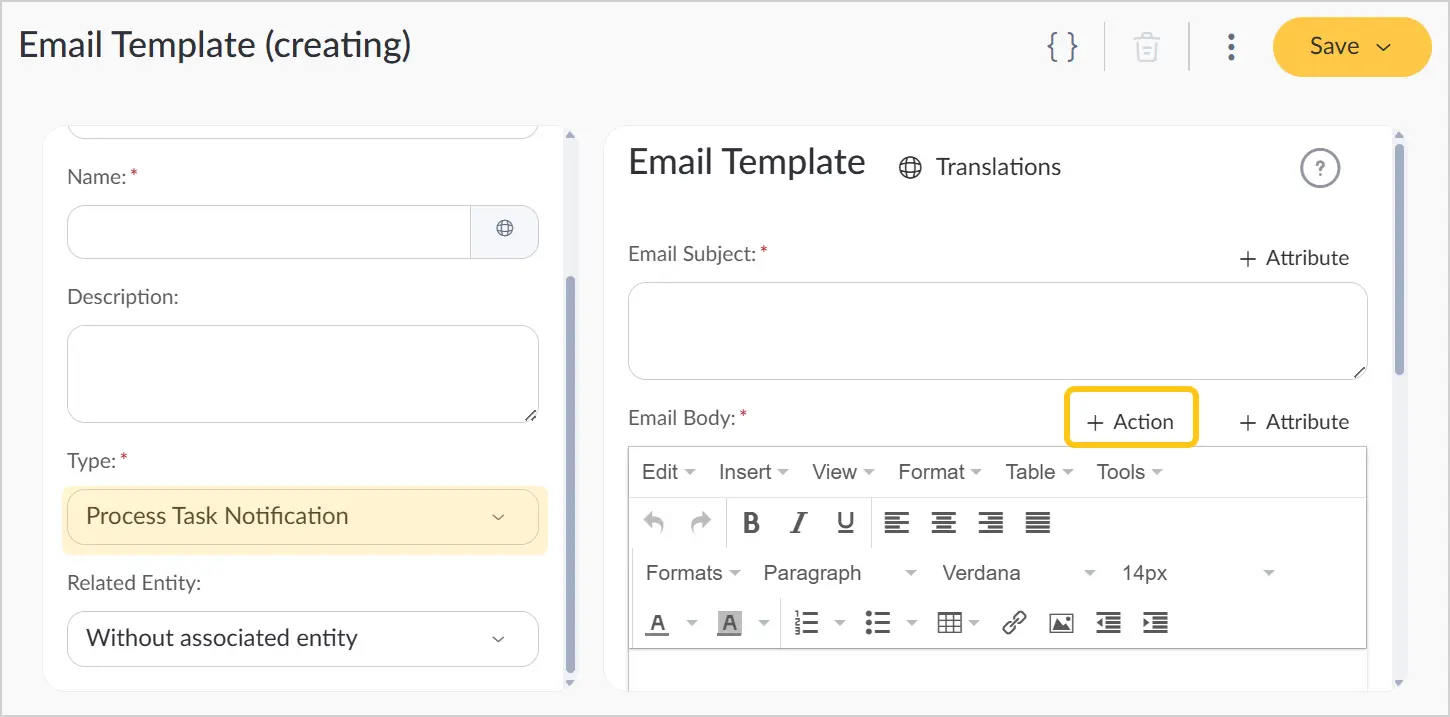Justify the text alignment
The width and height of the screenshot is (1450, 717).
pyautogui.click(x=1038, y=522)
